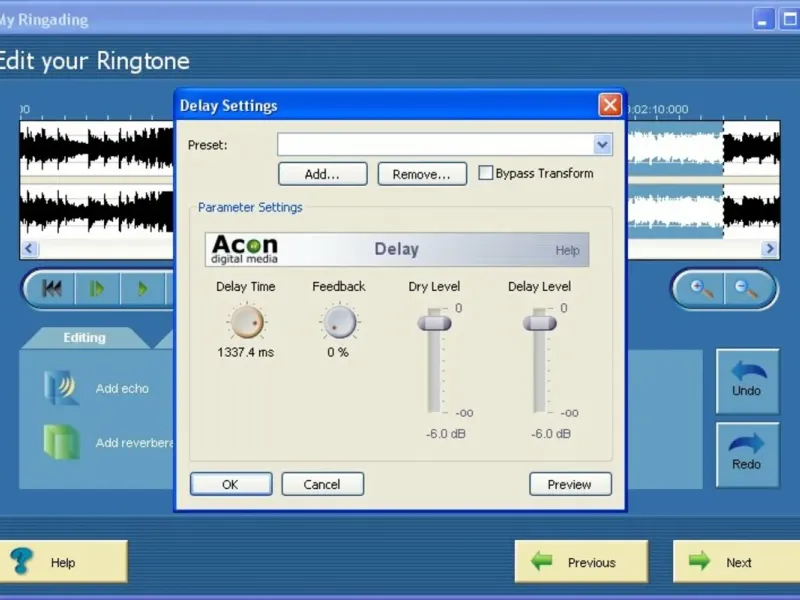Go to Previous step with green arrow
The width and height of the screenshot is (800, 600).
pyautogui.click(x=581, y=562)
